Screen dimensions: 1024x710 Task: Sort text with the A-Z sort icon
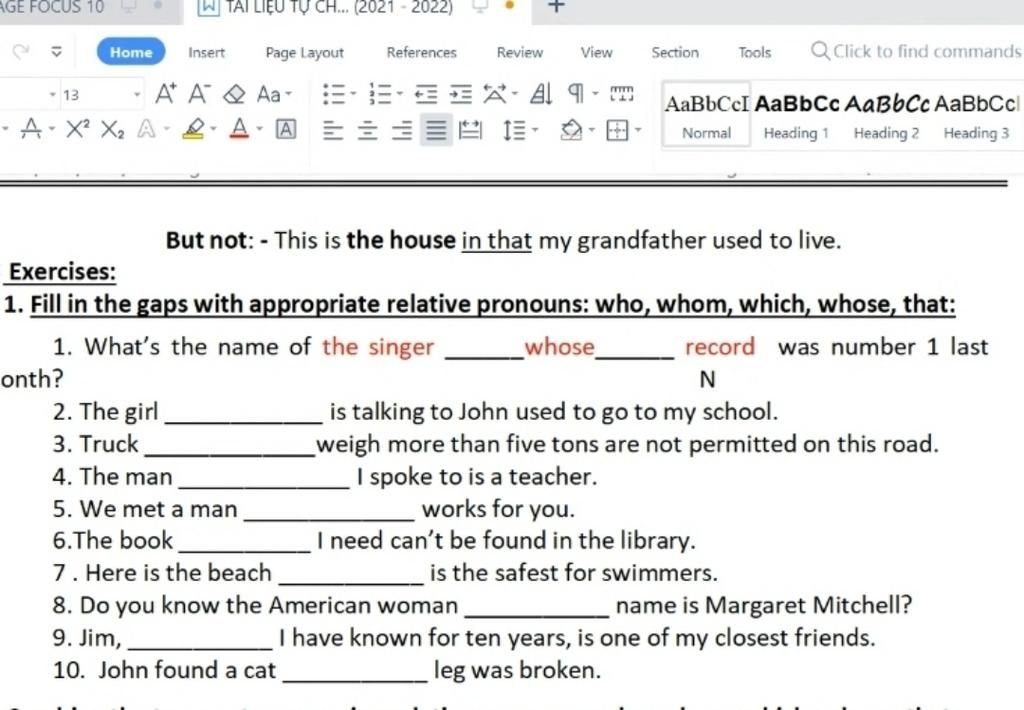541,94
